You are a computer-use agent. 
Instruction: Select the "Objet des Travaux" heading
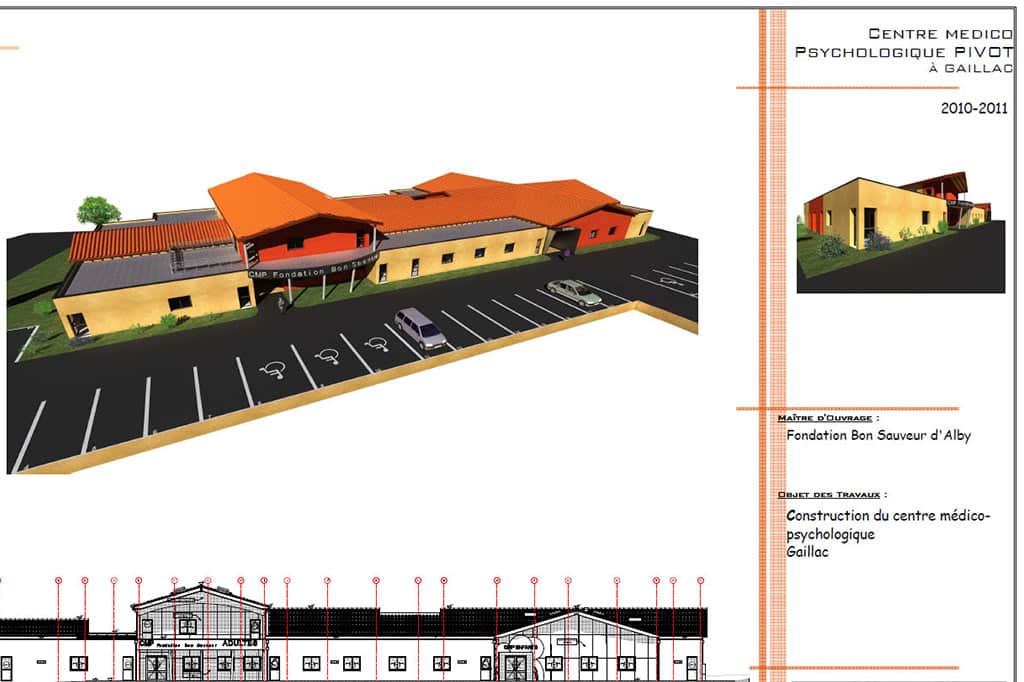829,495
